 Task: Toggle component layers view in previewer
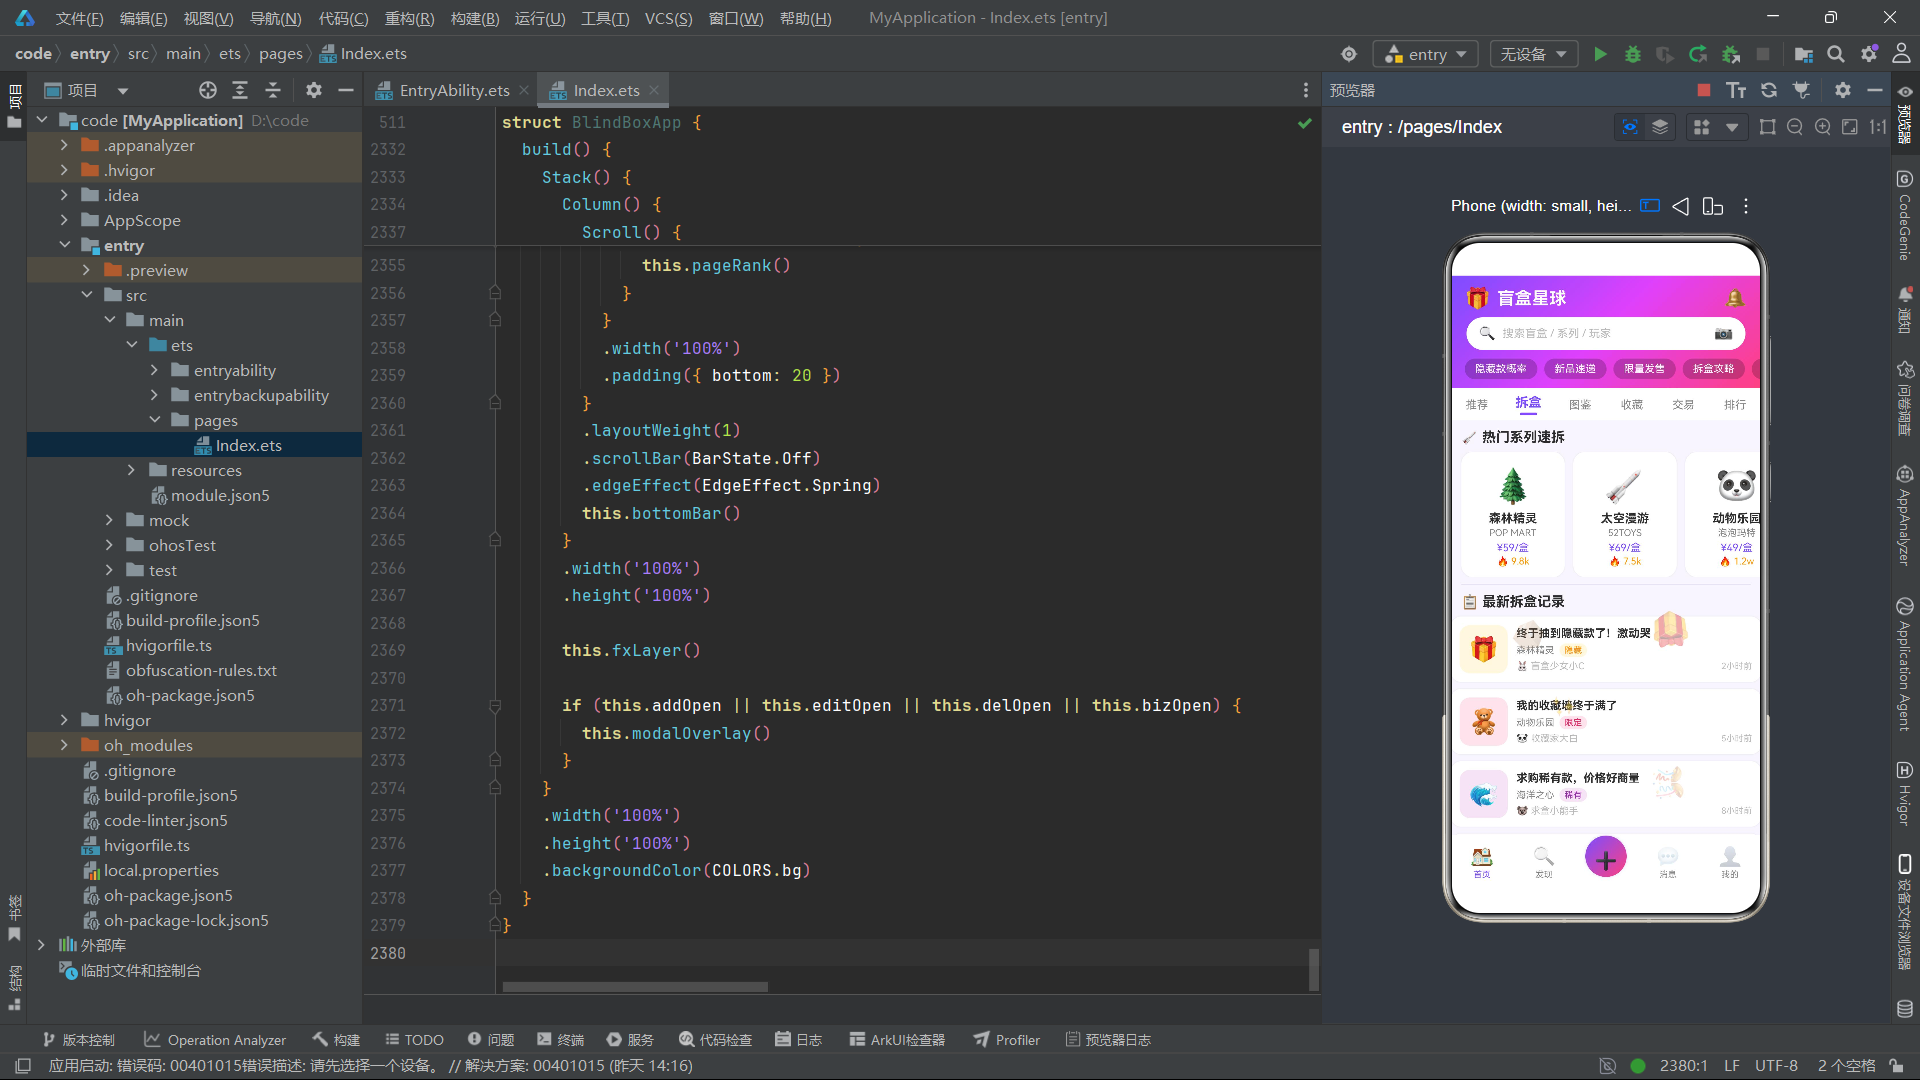[x=1660, y=127]
